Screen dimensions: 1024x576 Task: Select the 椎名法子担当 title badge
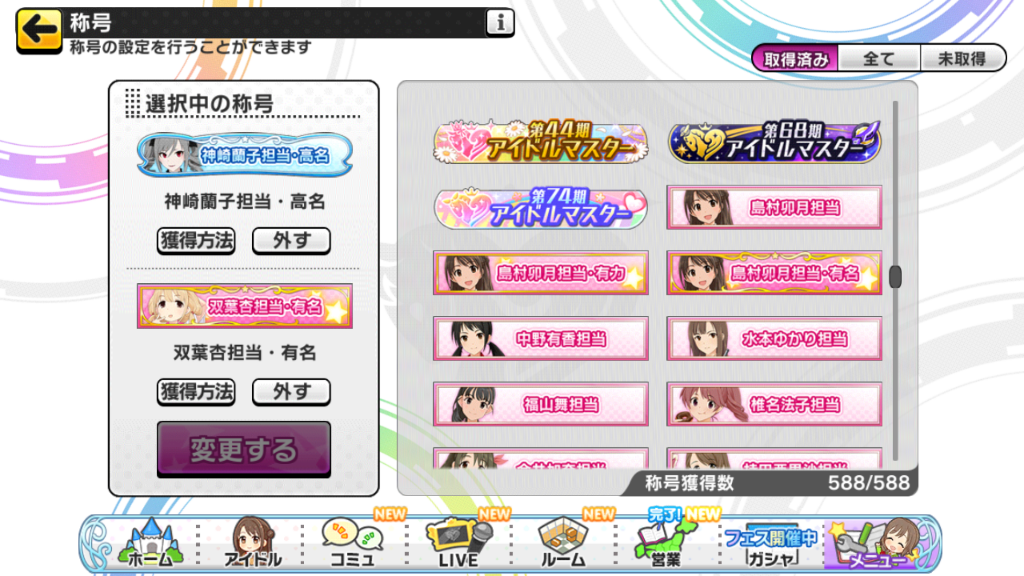[x=774, y=404]
